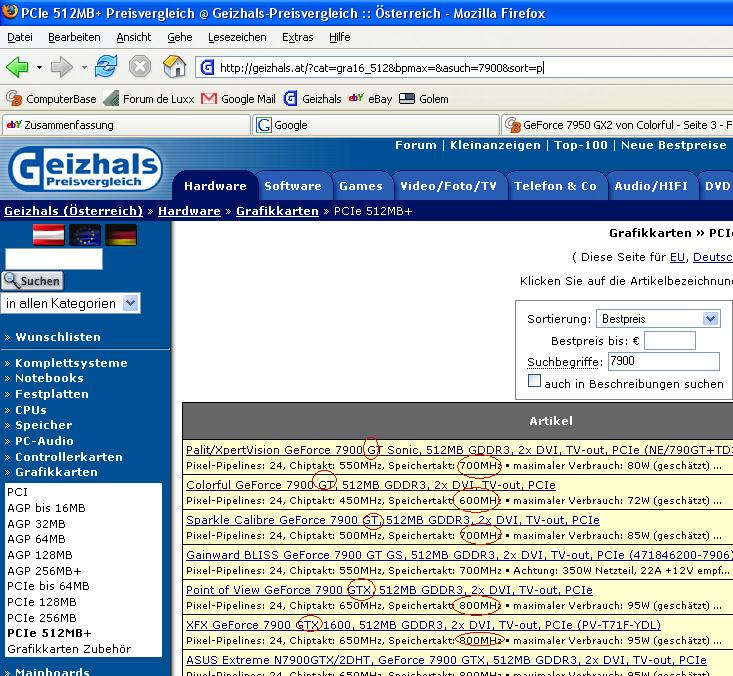Viewport: 733px width, 676px height.
Task: Click the Firefox window title icon
Action: 9,11
